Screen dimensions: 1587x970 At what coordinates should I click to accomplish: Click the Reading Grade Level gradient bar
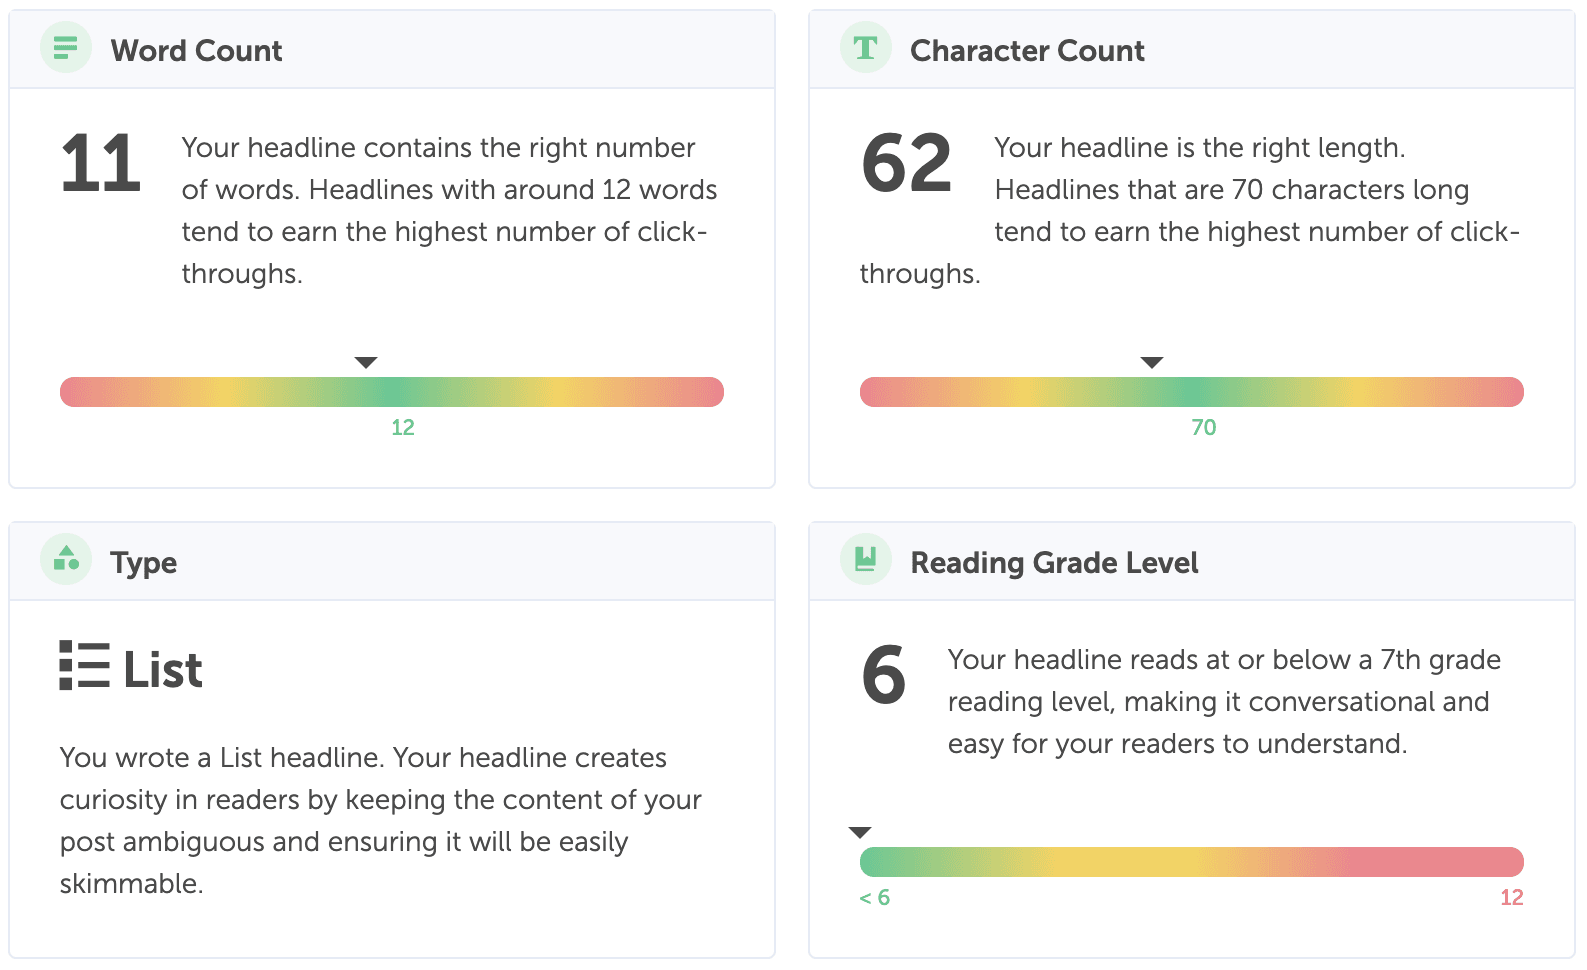(1190, 861)
